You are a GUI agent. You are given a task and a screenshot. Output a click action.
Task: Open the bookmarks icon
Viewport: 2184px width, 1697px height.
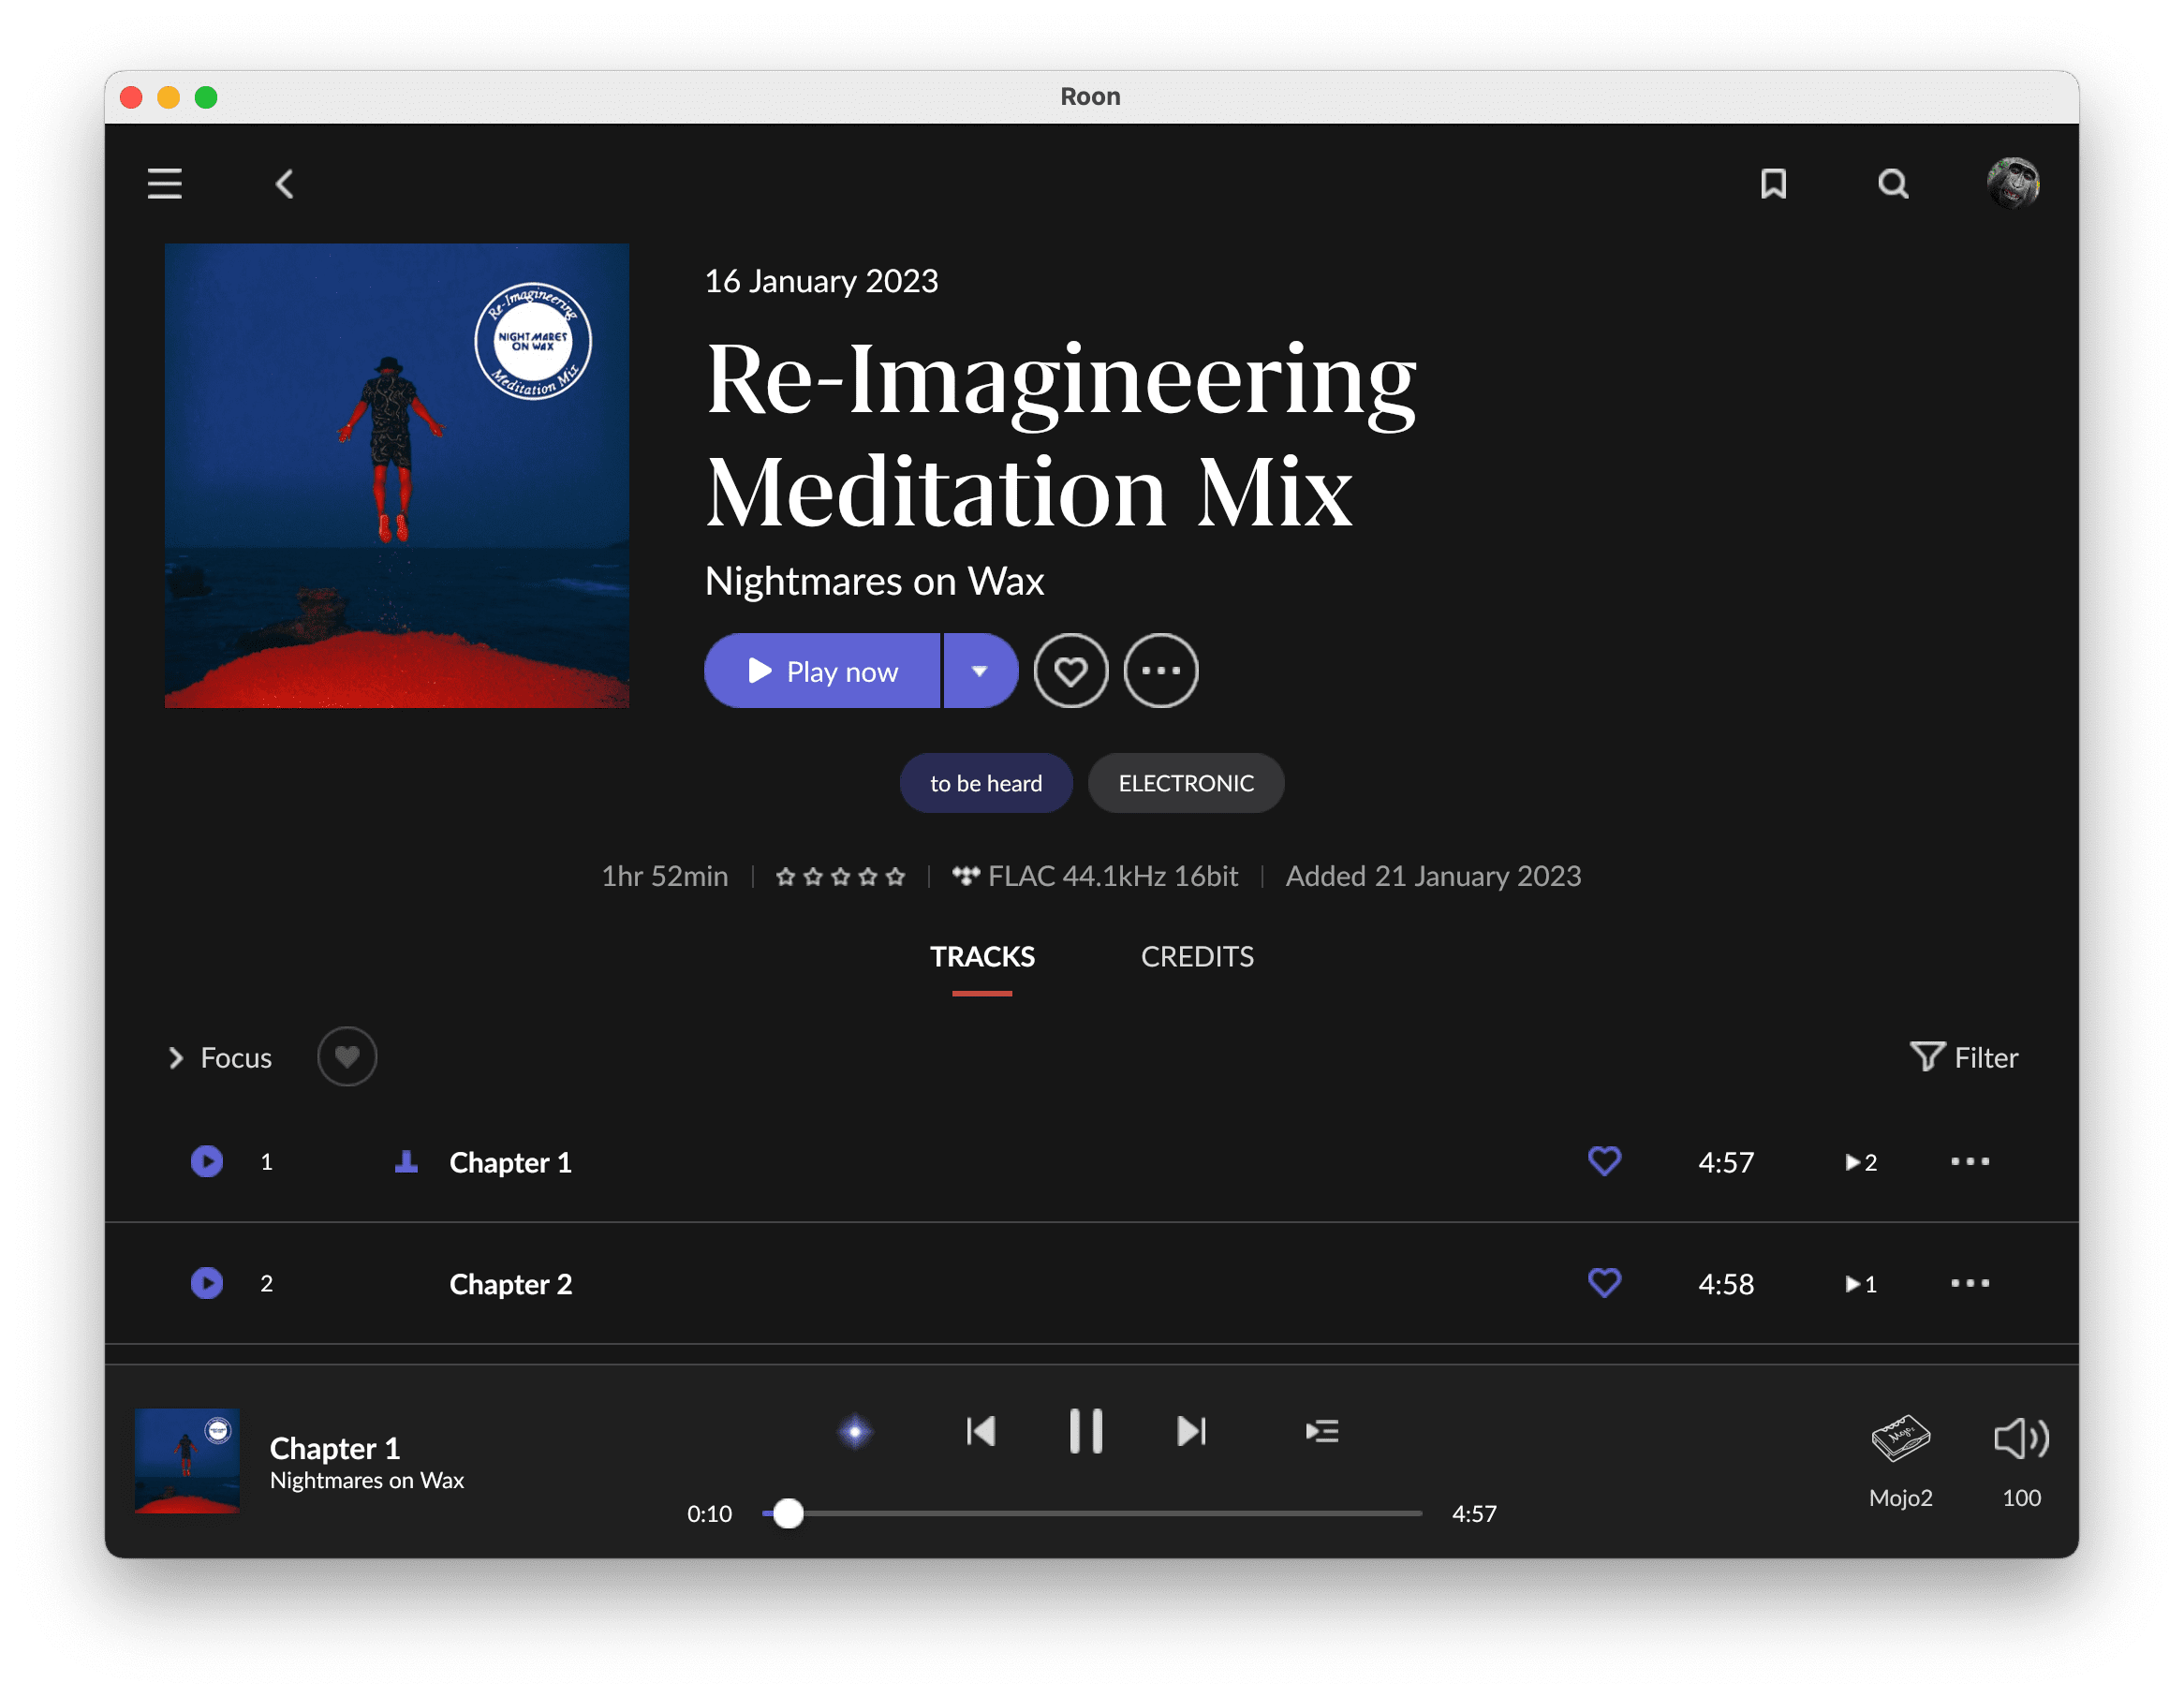click(x=1773, y=184)
